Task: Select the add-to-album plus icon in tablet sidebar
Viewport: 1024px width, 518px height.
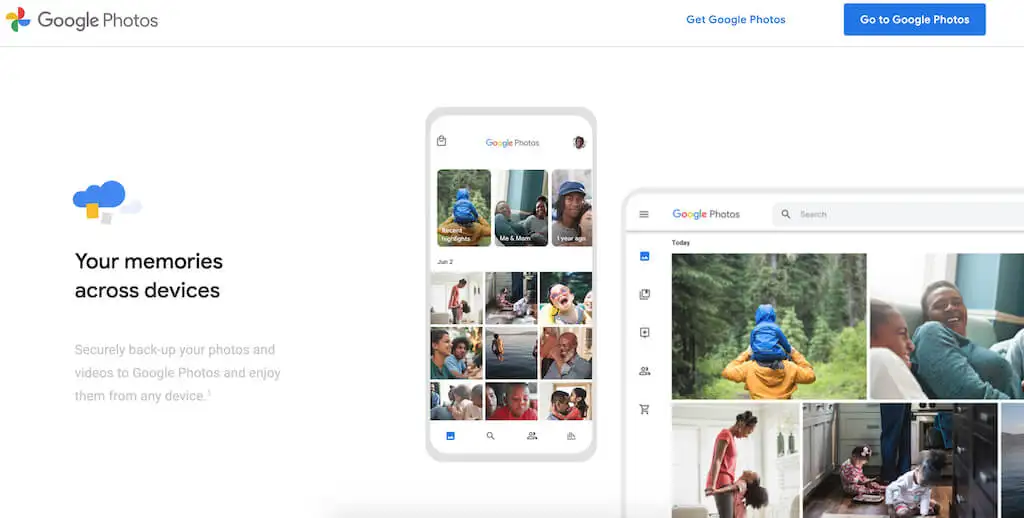Action: click(x=645, y=332)
